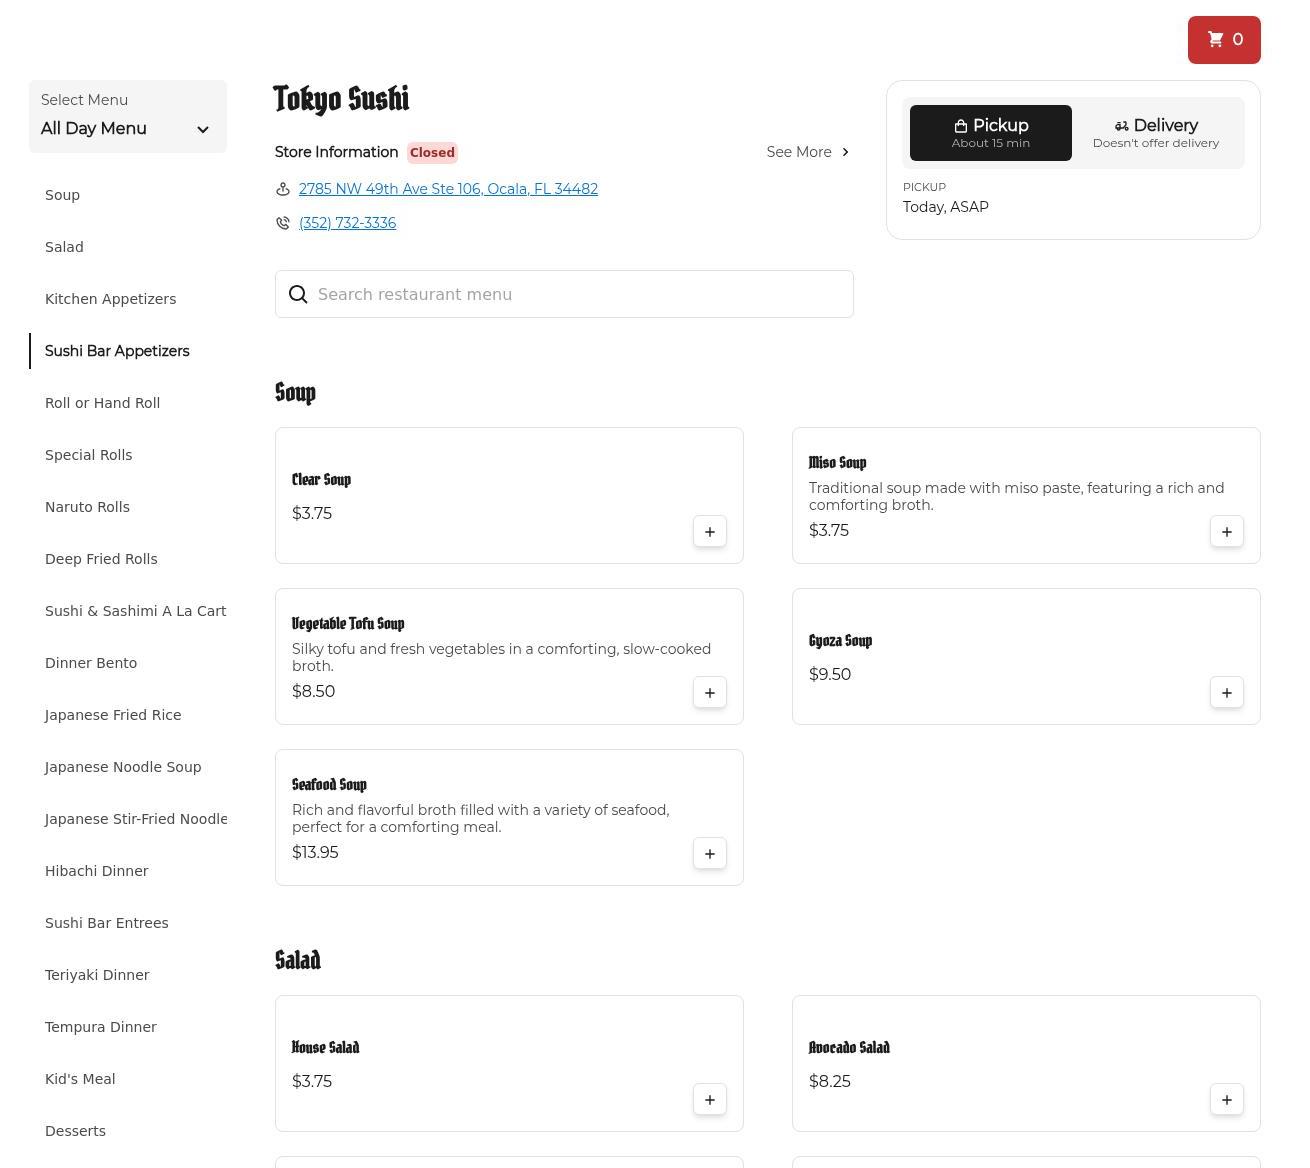Expand store info with See More
Screen dimensions: 1310x1168
point(808,152)
